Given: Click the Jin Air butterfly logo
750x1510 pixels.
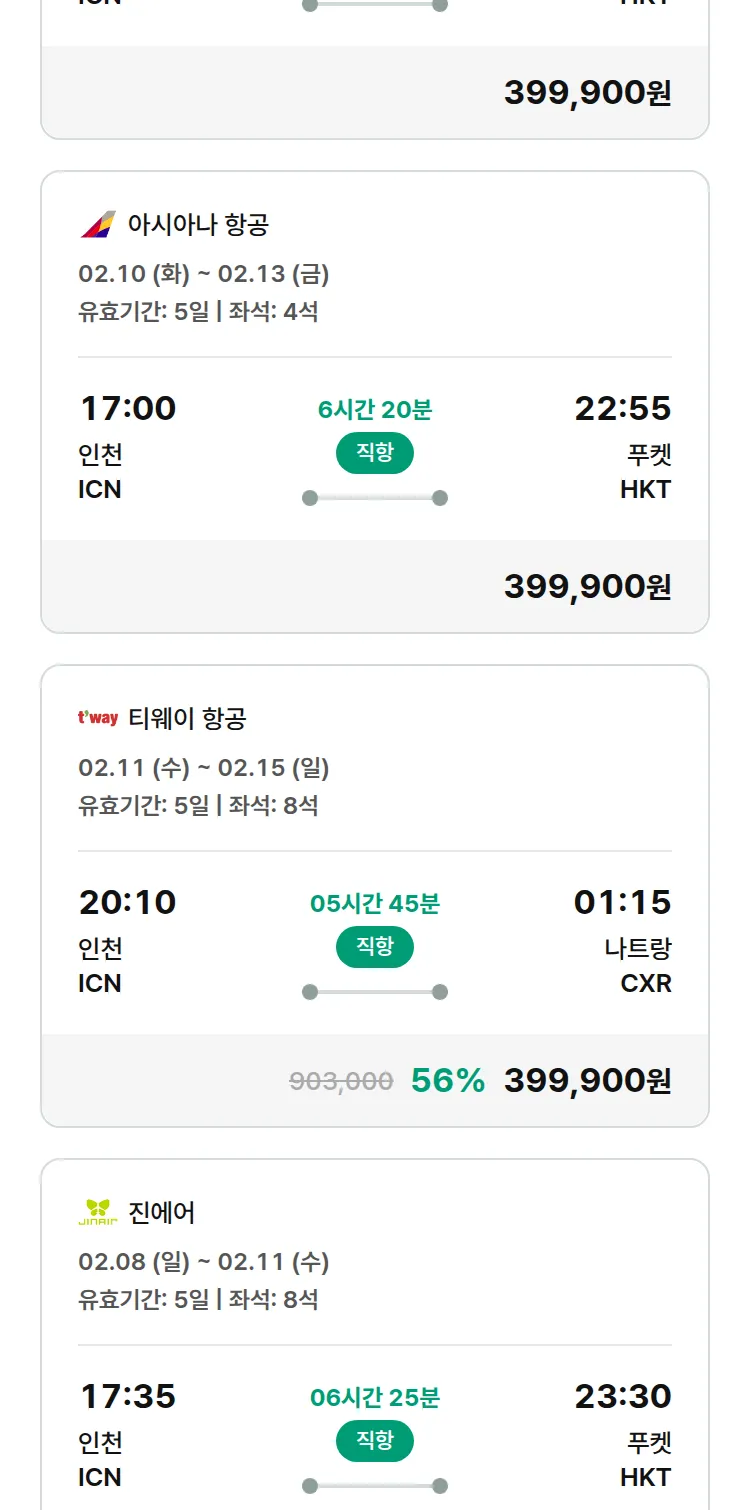Looking at the screenshot, I should click(x=98, y=1212).
